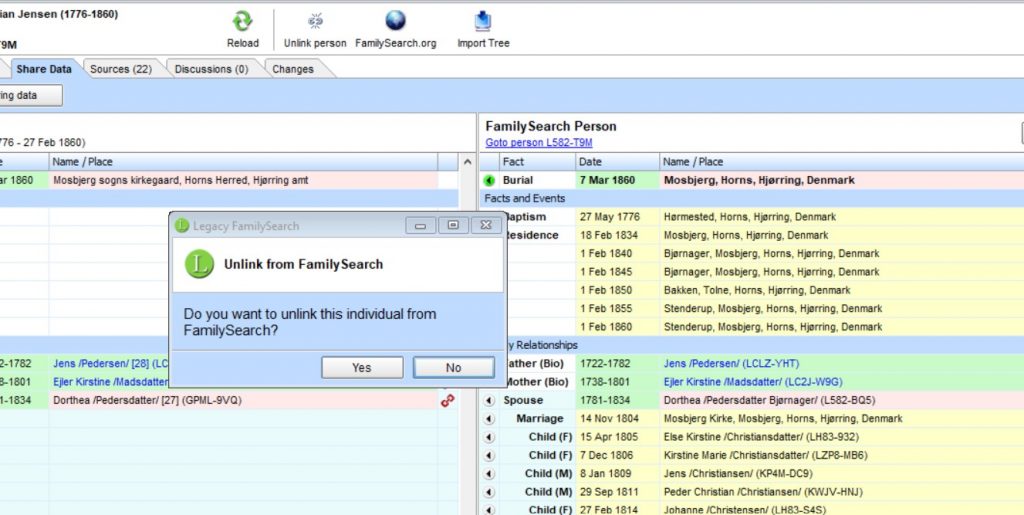Select Baptism date 27 May 1776
This screenshot has height=515, width=1024.
tap(609, 217)
